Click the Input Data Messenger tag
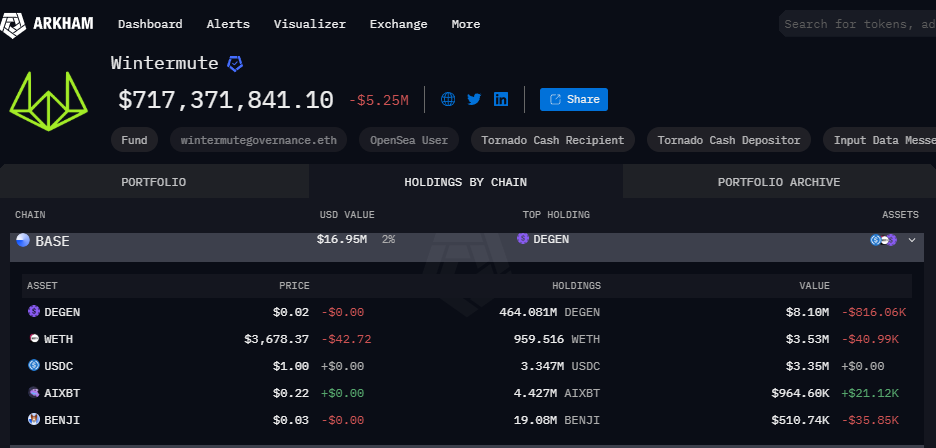The width and height of the screenshot is (936, 448). (x=879, y=140)
